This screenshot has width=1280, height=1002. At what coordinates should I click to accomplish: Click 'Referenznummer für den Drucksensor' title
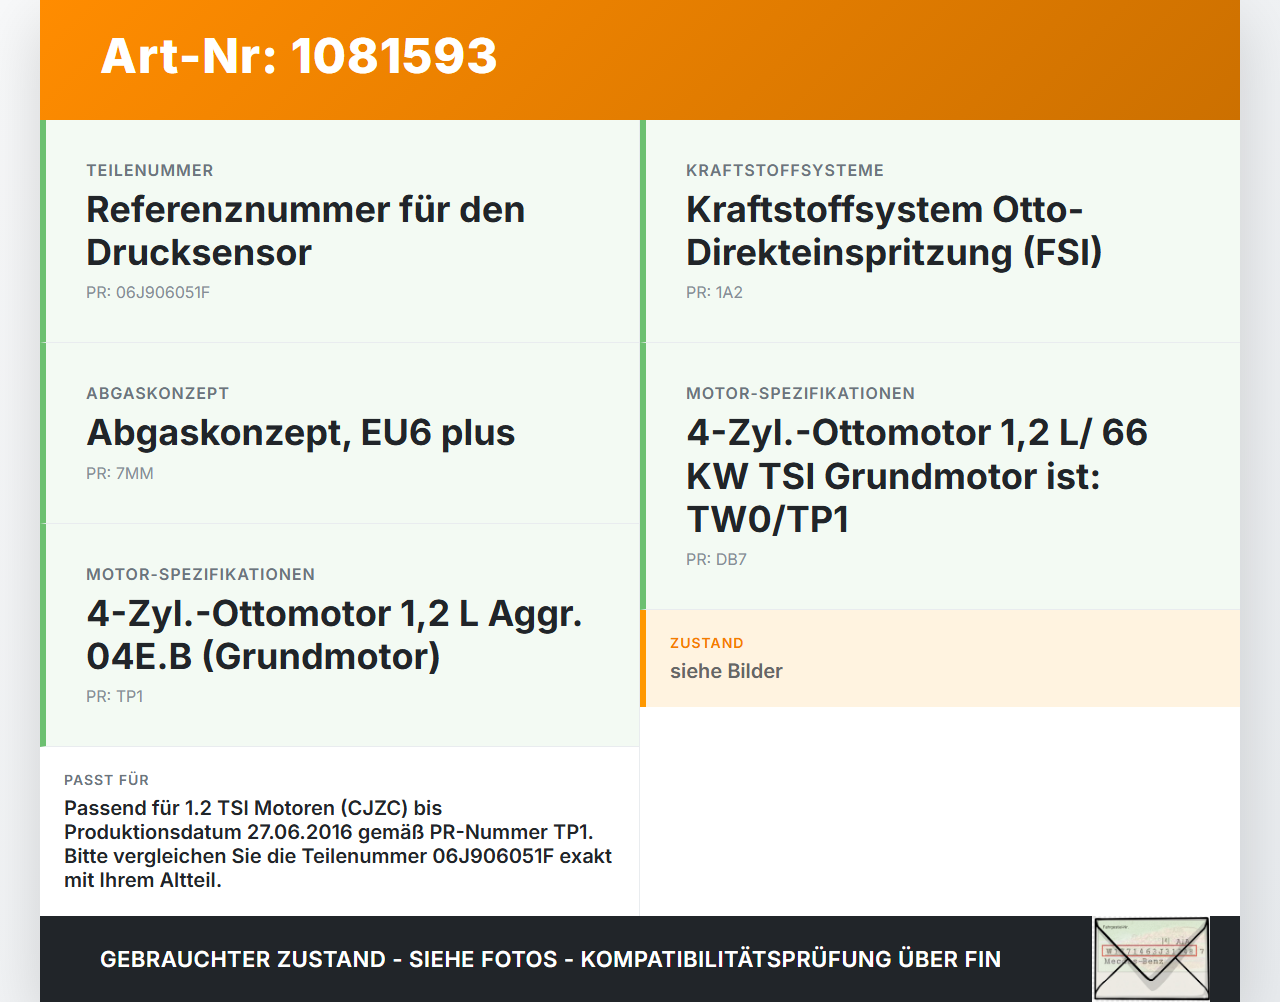tap(305, 231)
